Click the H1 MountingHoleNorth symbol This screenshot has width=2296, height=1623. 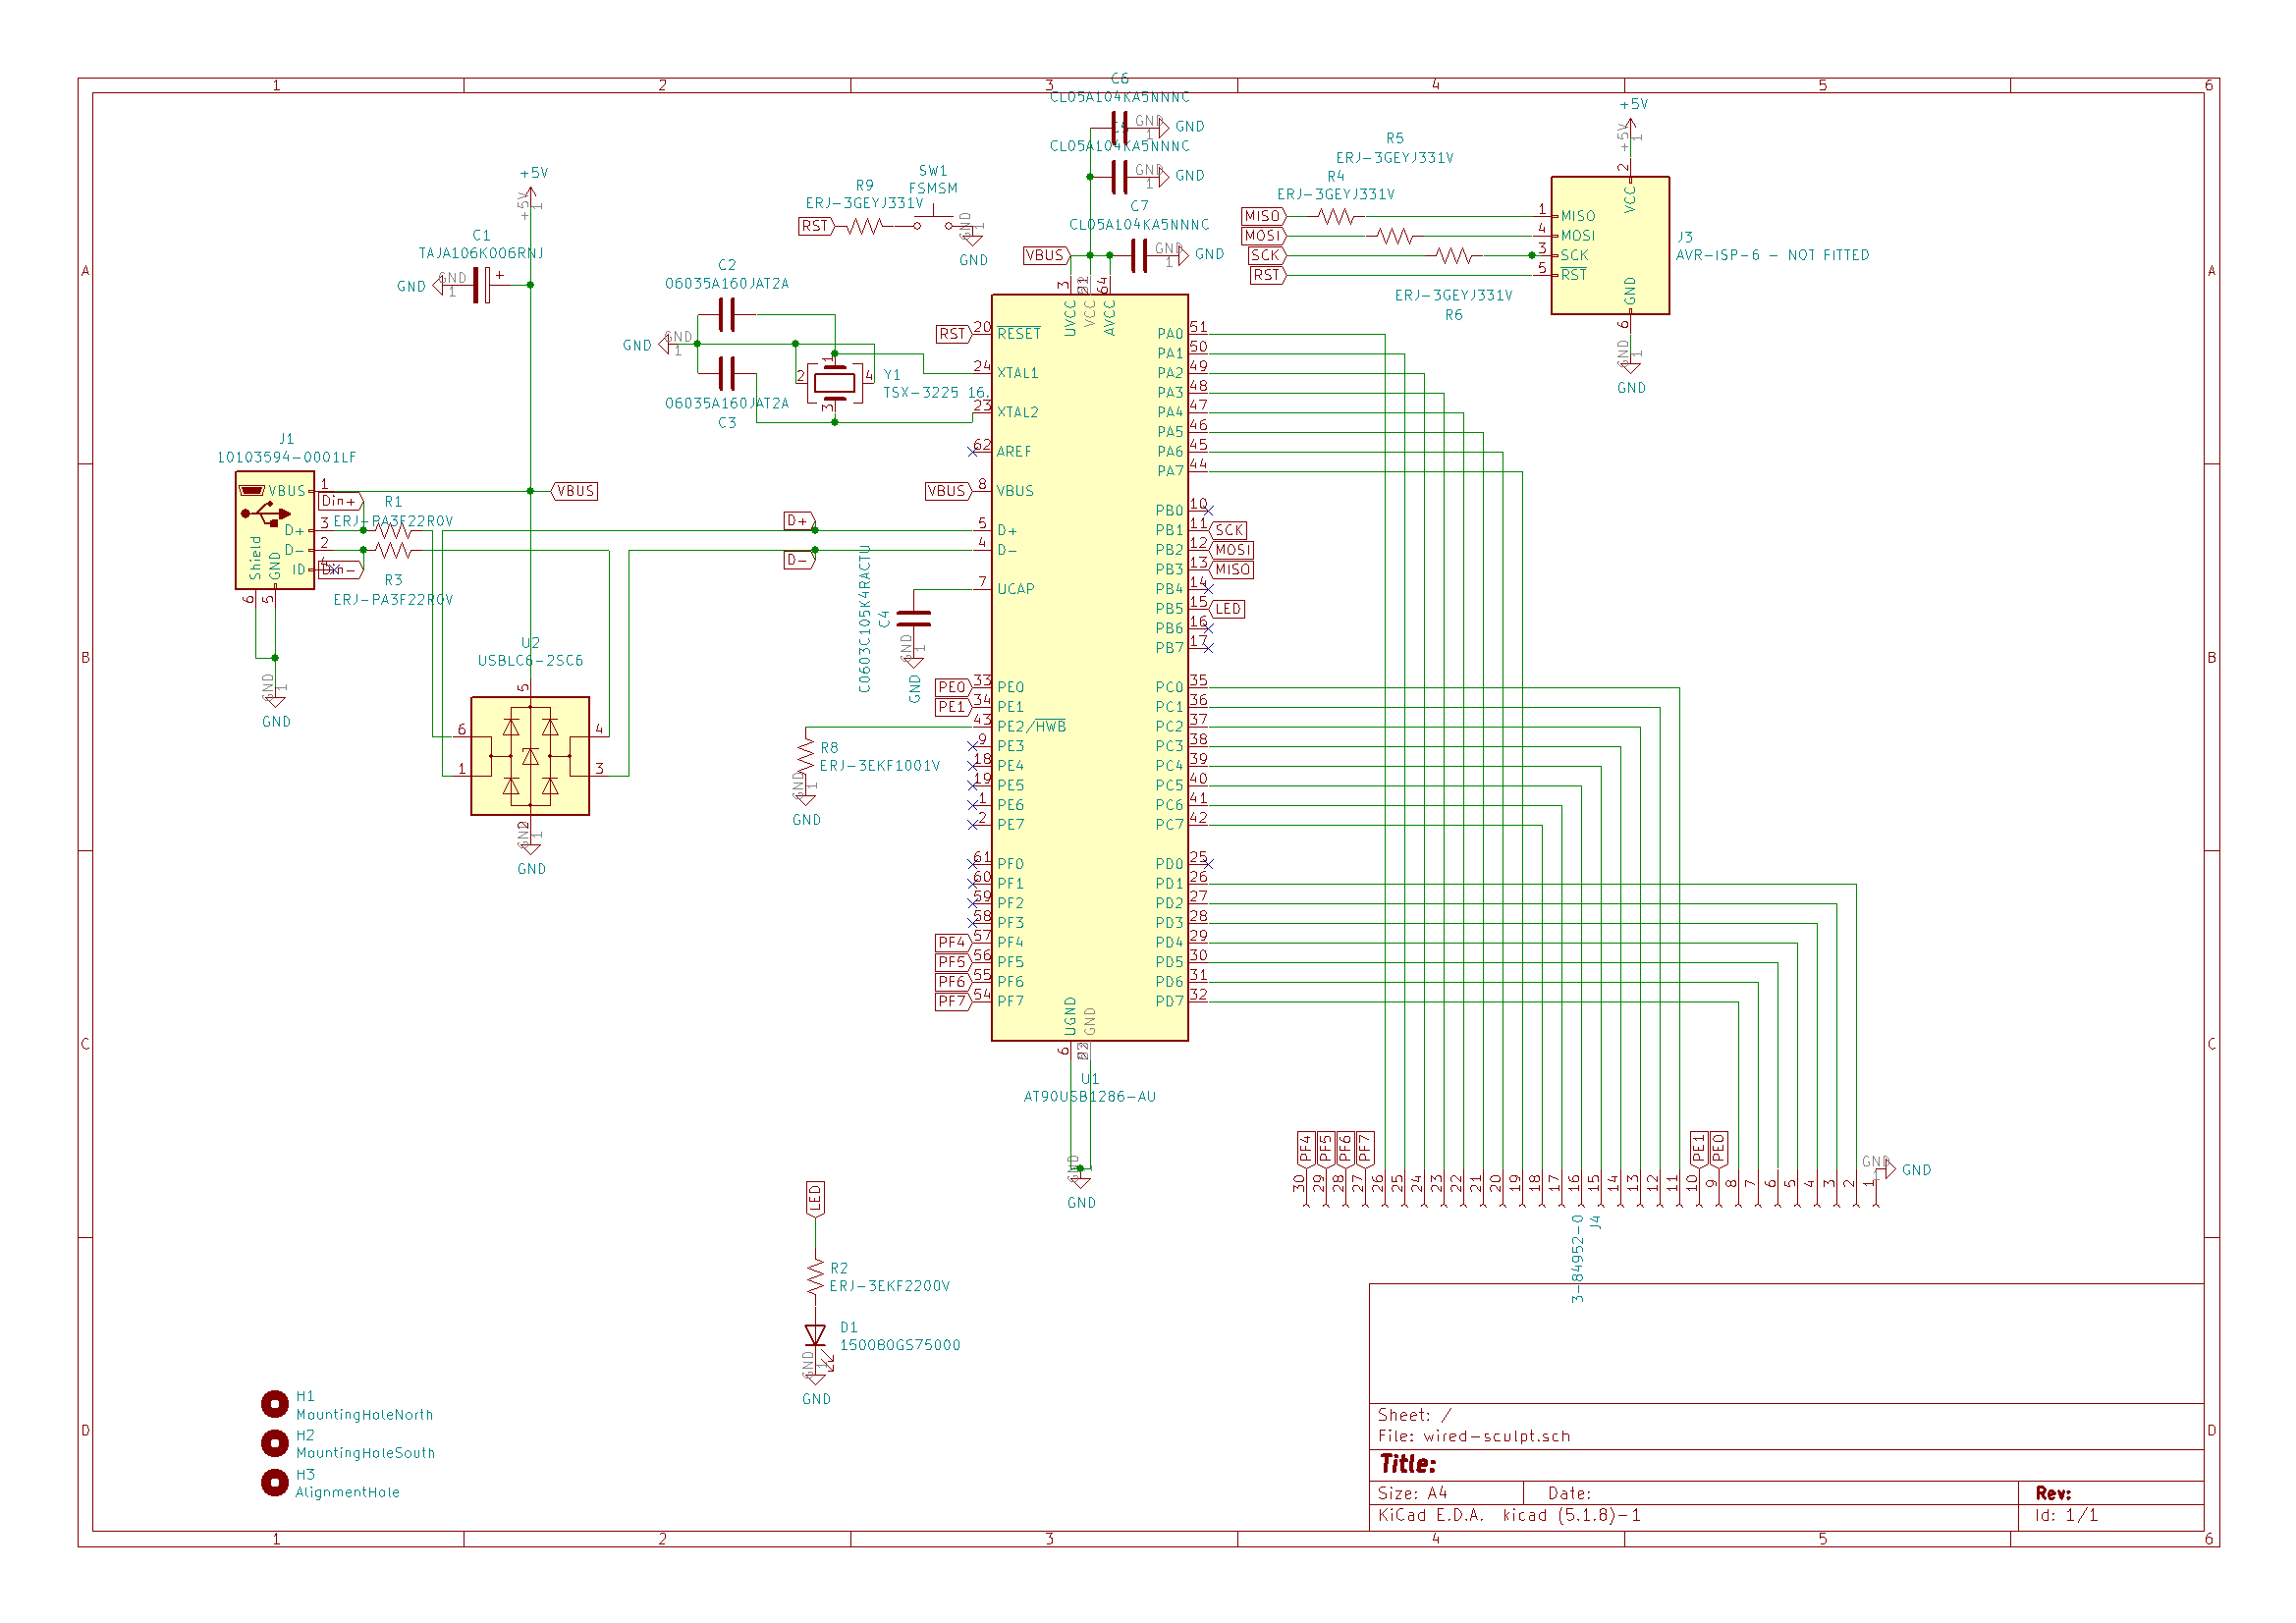[x=275, y=1404]
